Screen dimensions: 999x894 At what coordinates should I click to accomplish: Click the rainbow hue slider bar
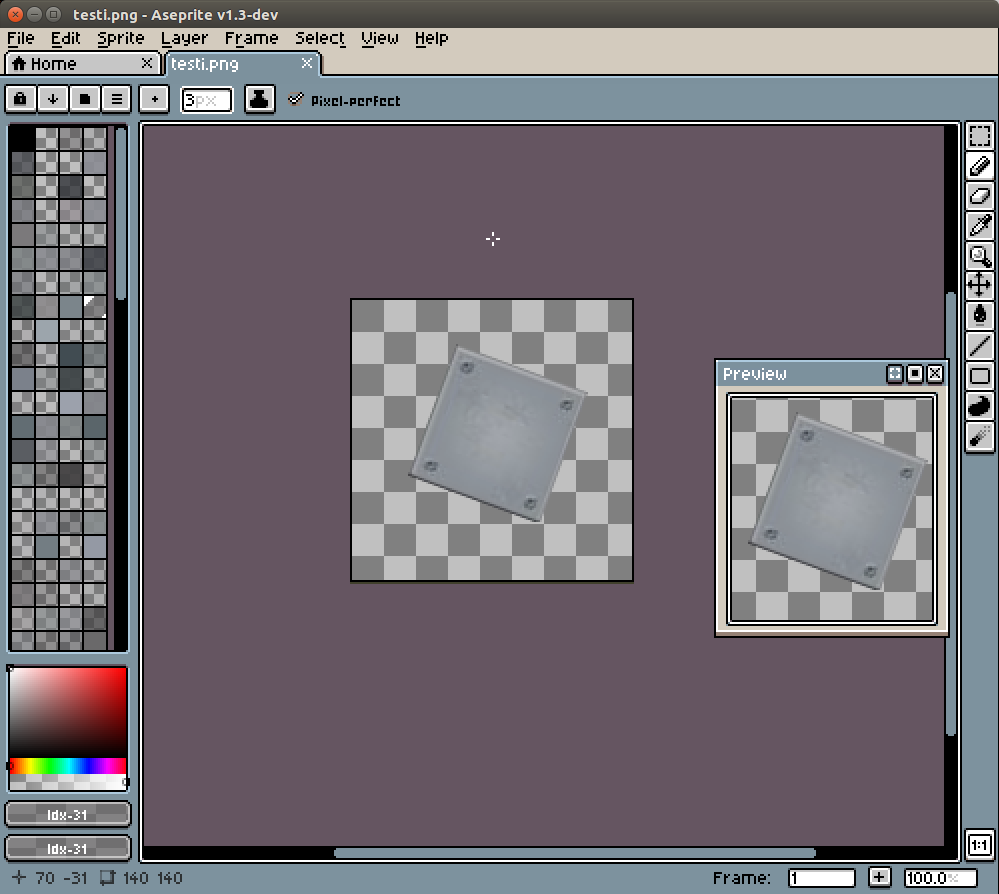coord(68,766)
